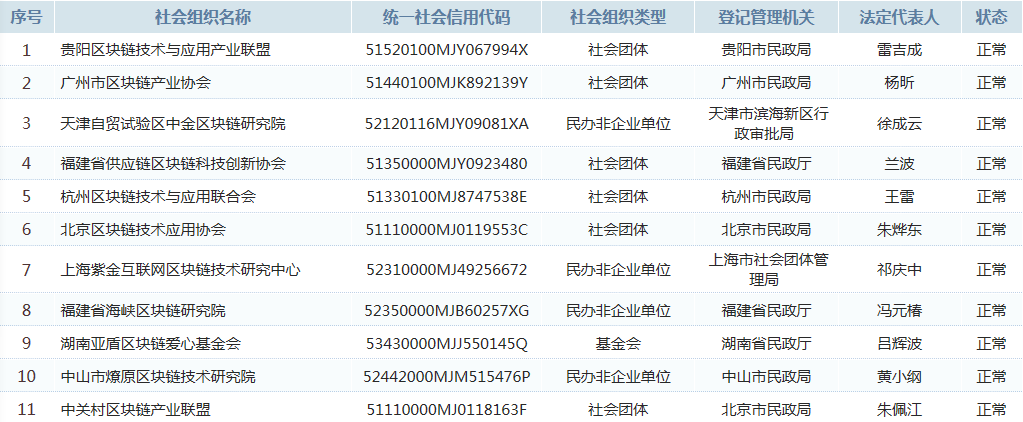Select credit code 52120116MJY09081XA

[447, 123]
